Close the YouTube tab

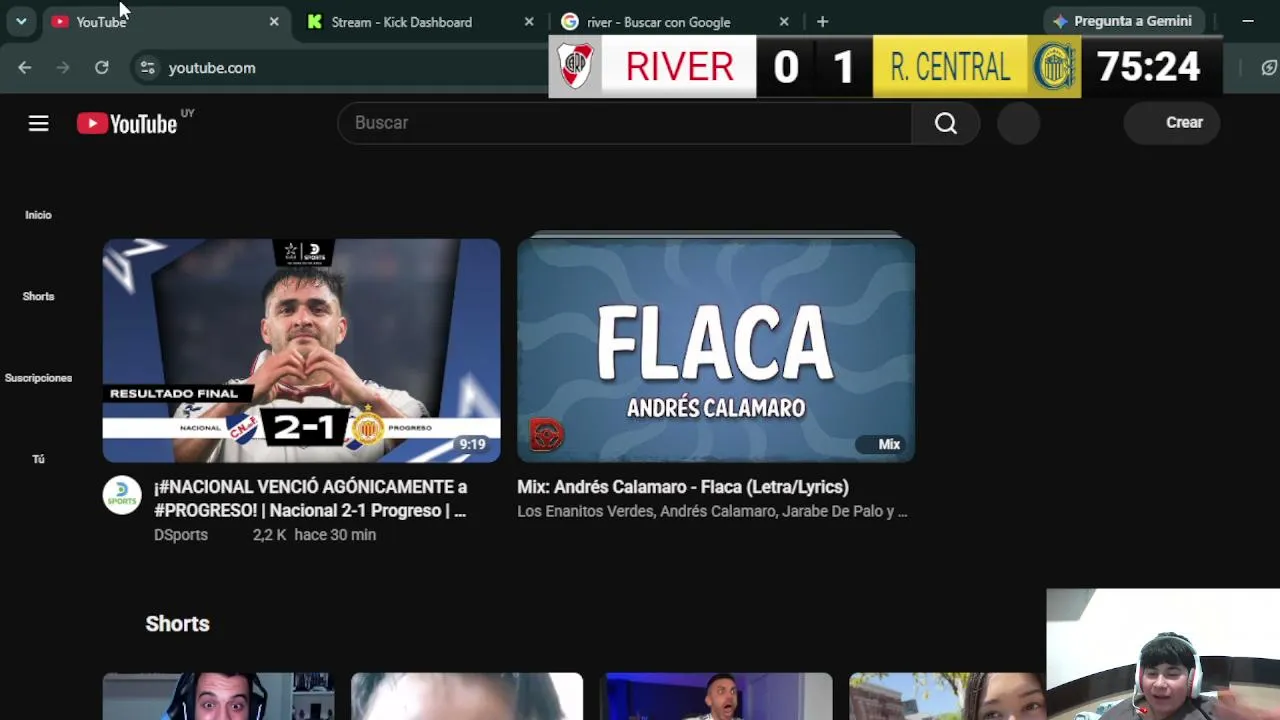tap(274, 22)
